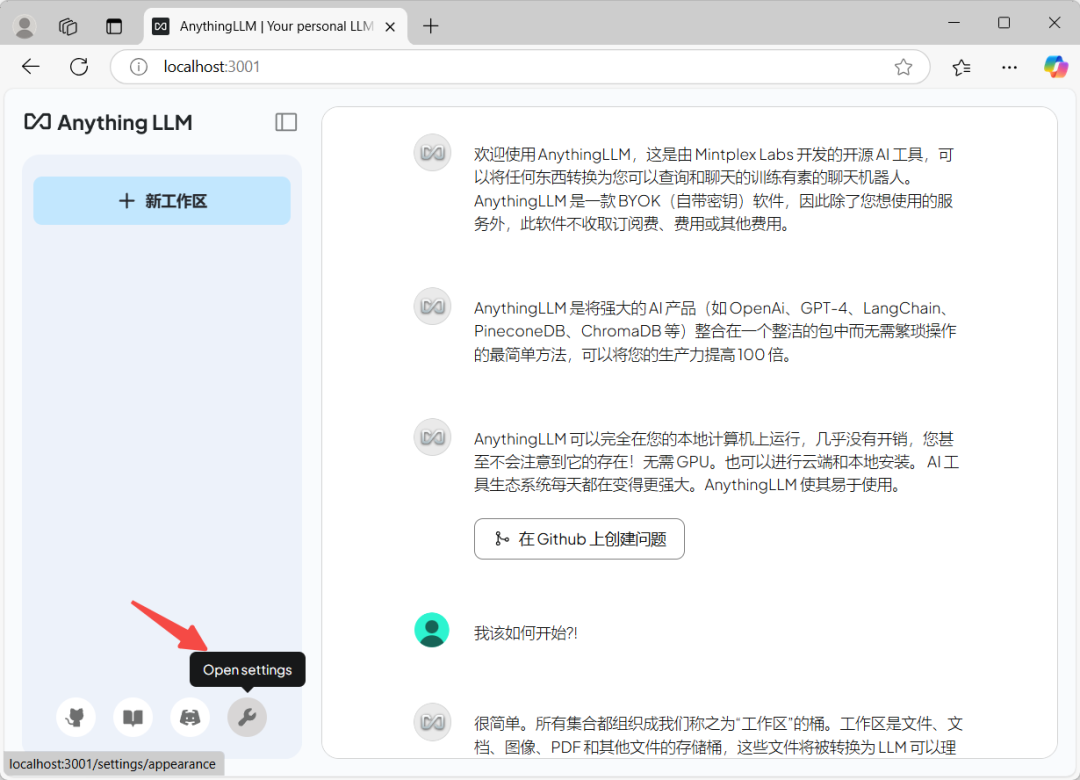Open Copilot in the browser toolbar

1055,67
